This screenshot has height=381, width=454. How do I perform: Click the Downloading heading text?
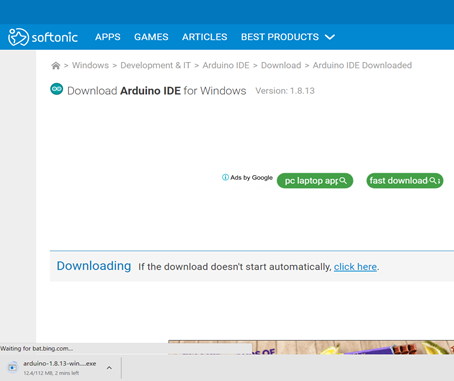(94, 266)
